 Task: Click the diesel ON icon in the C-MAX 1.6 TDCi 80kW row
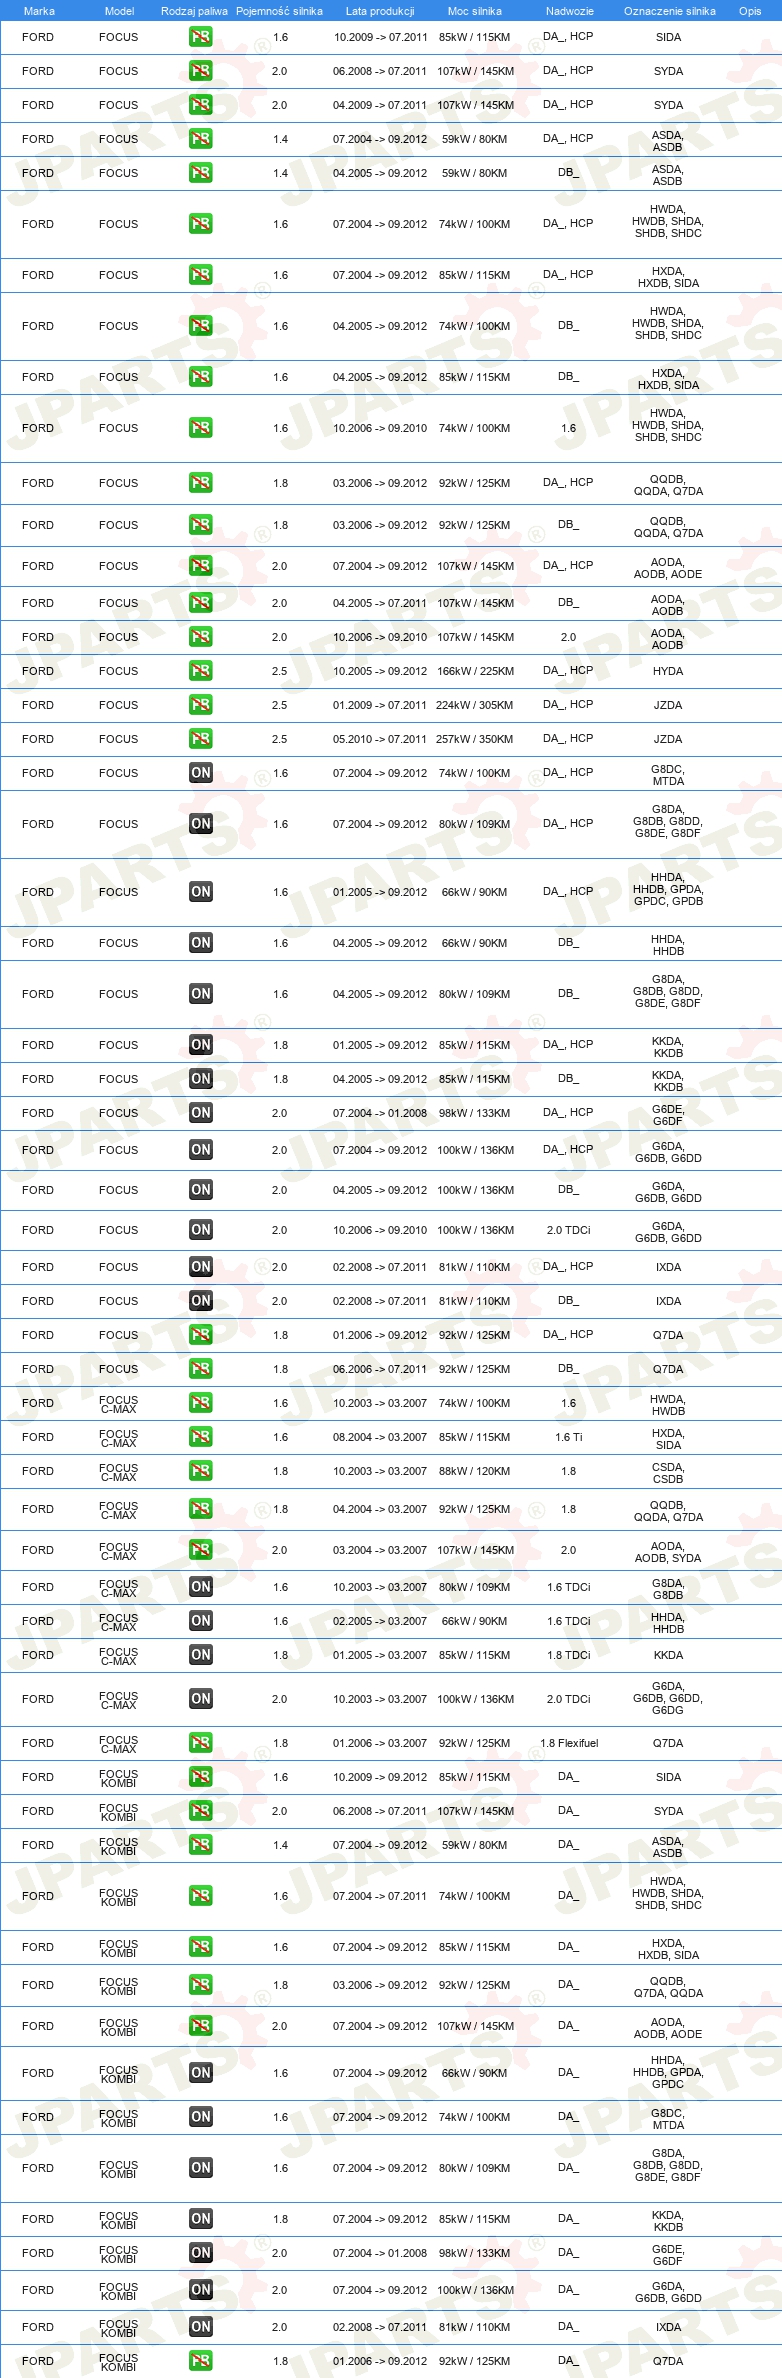click(201, 1587)
